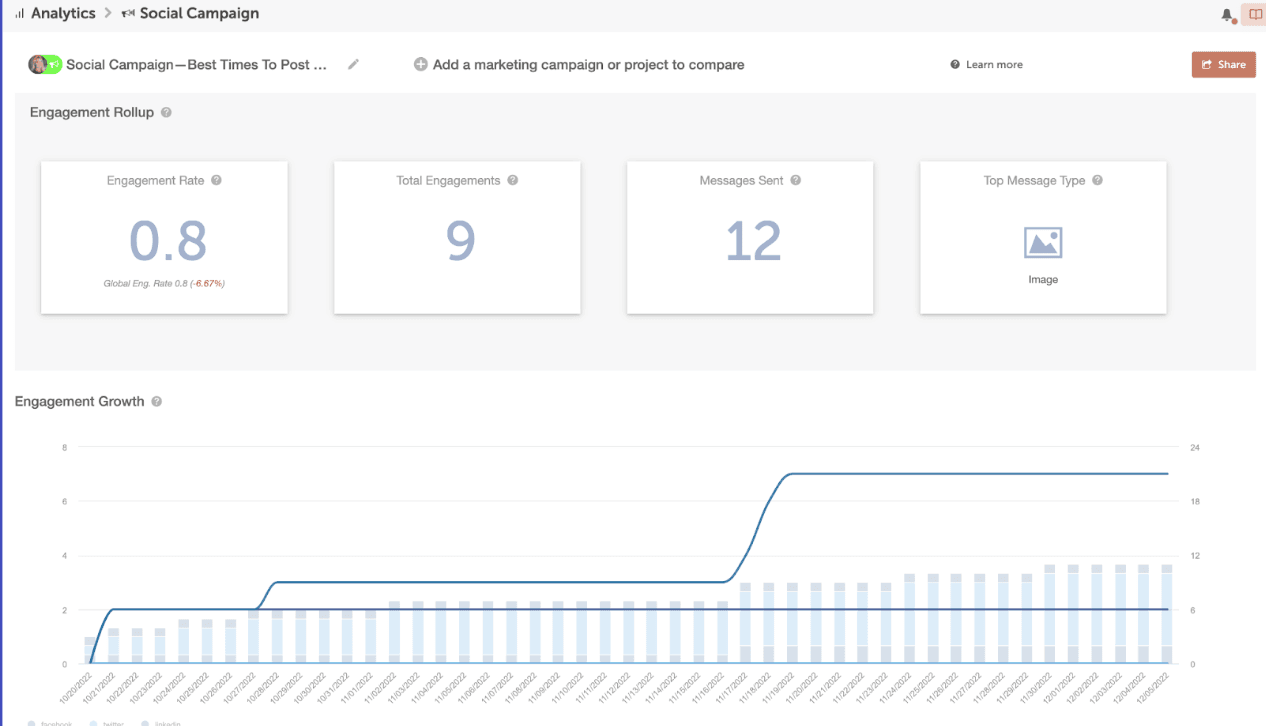Click help icon next to Engagement Rate
Image resolution: width=1266 pixels, height=726 pixels.
[x=216, y=181]
